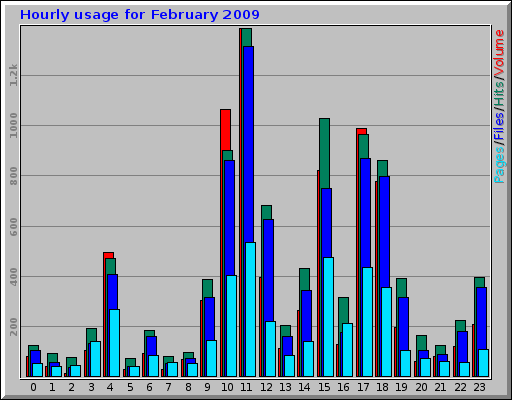The image size is (512, 400).
Task: Select the green Hits bar for hour 12
Action: [x=266, y=212]
